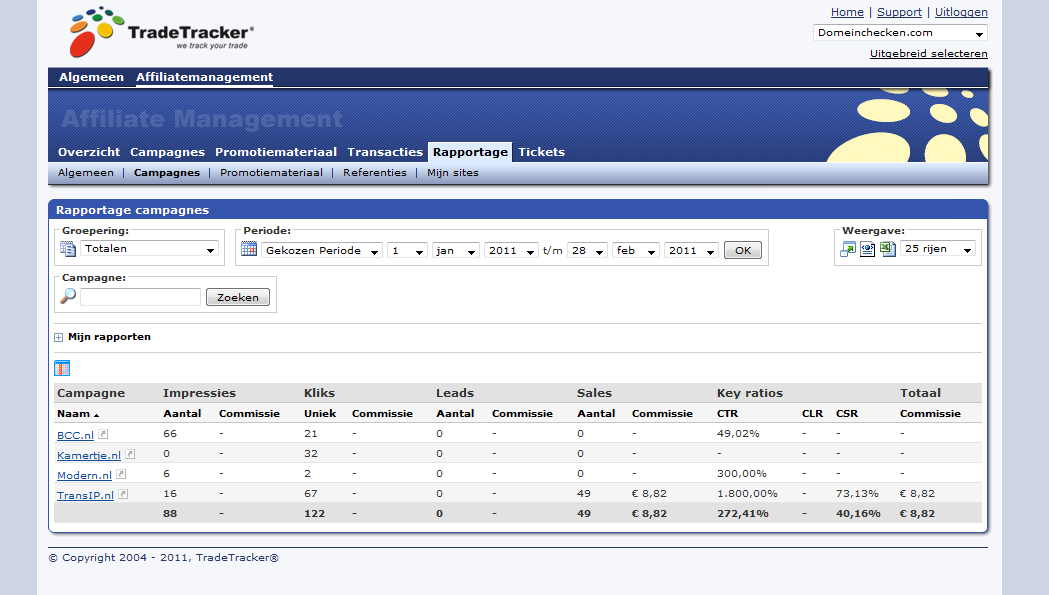Click the CTR column header
The image size is (1049, 595).
[727, 414]
